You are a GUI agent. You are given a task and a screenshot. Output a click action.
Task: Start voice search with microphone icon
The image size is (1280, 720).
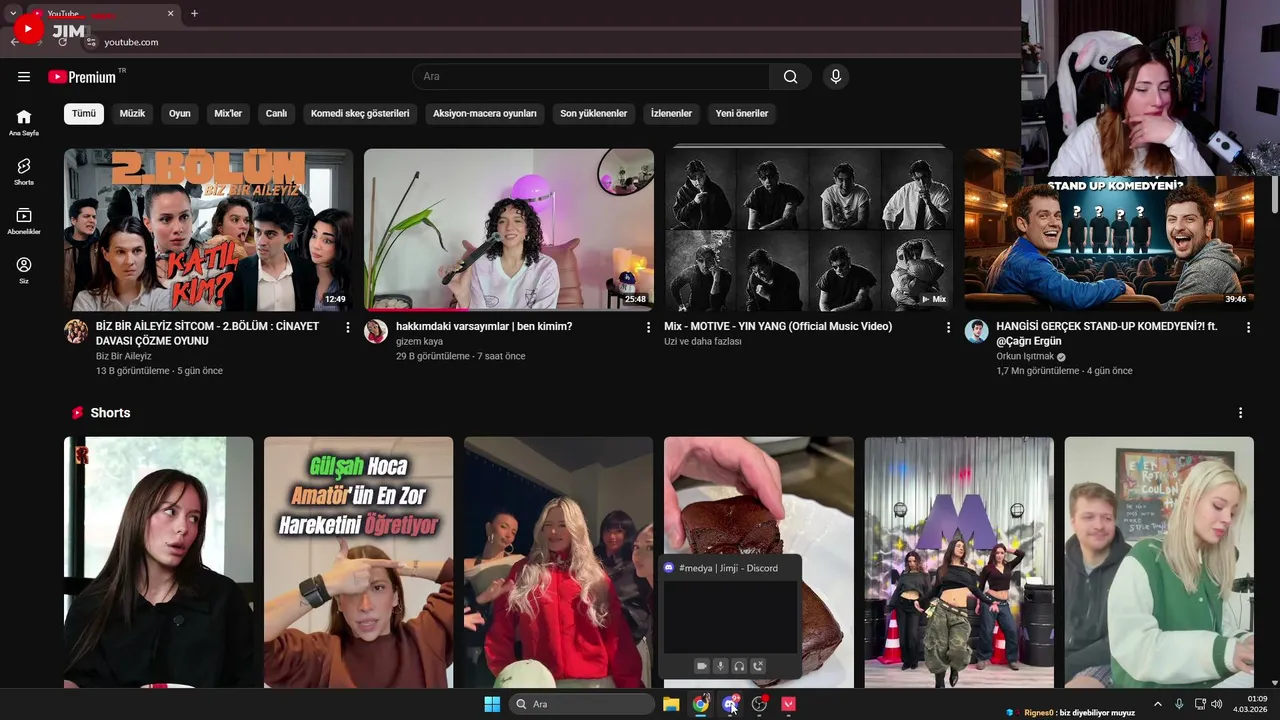pyautogui.click(x=836, y=77)
